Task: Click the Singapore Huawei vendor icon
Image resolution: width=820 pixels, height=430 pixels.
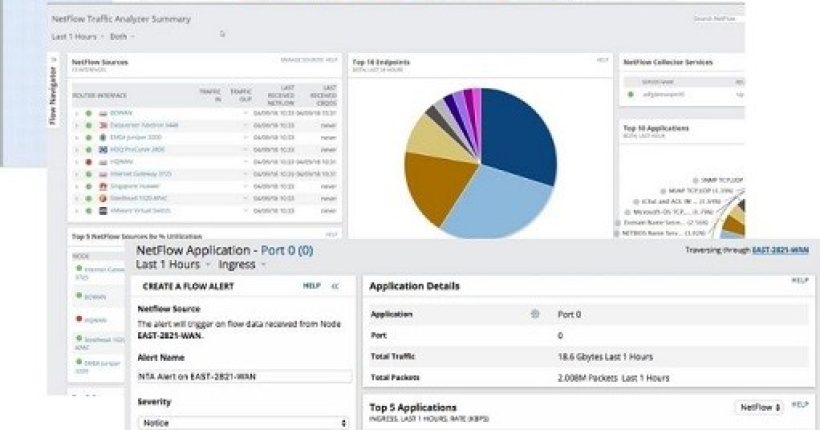Action: click(x=103, y=186)
